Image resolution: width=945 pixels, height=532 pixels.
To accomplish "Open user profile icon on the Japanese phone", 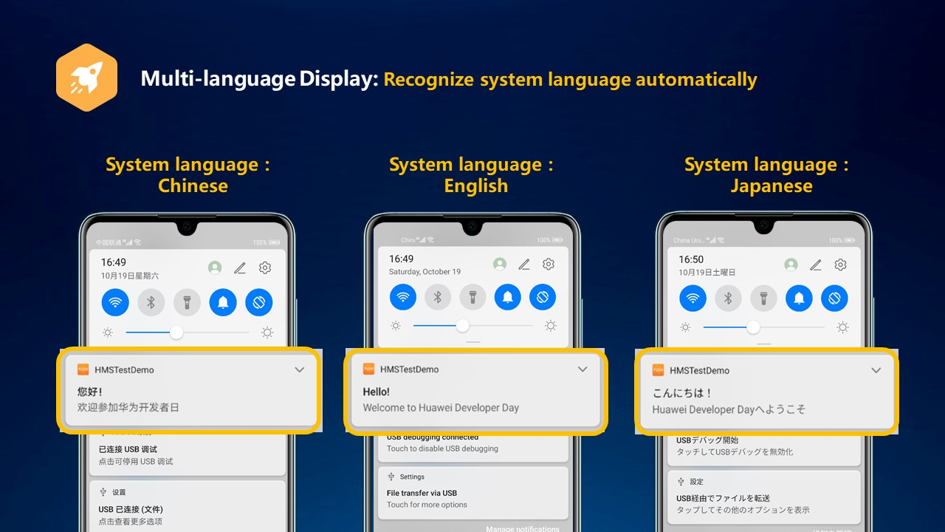I will [x=791, y=265].
